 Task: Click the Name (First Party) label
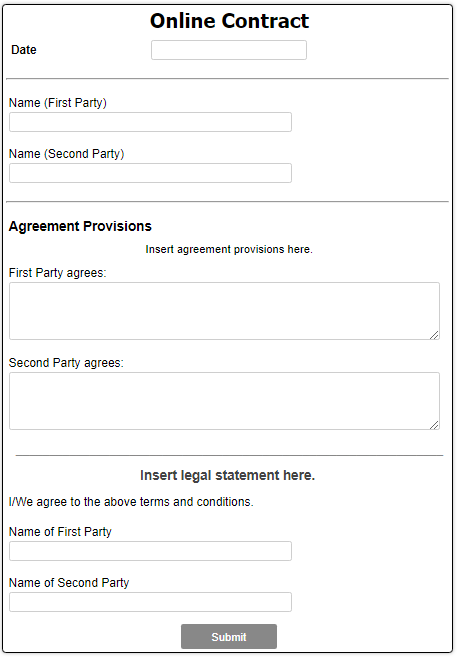click(58, 103)
